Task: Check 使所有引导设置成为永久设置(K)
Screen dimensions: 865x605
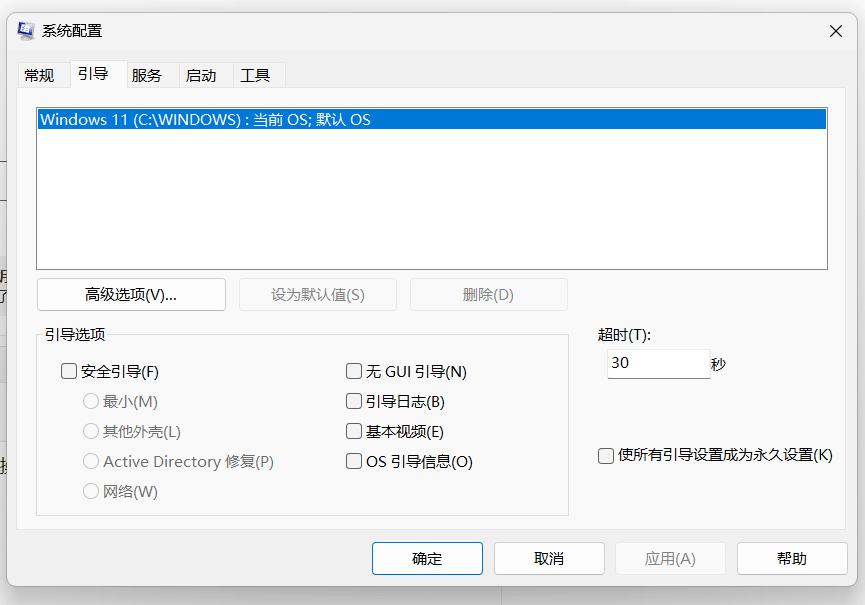Action: [x=606, y=456]
